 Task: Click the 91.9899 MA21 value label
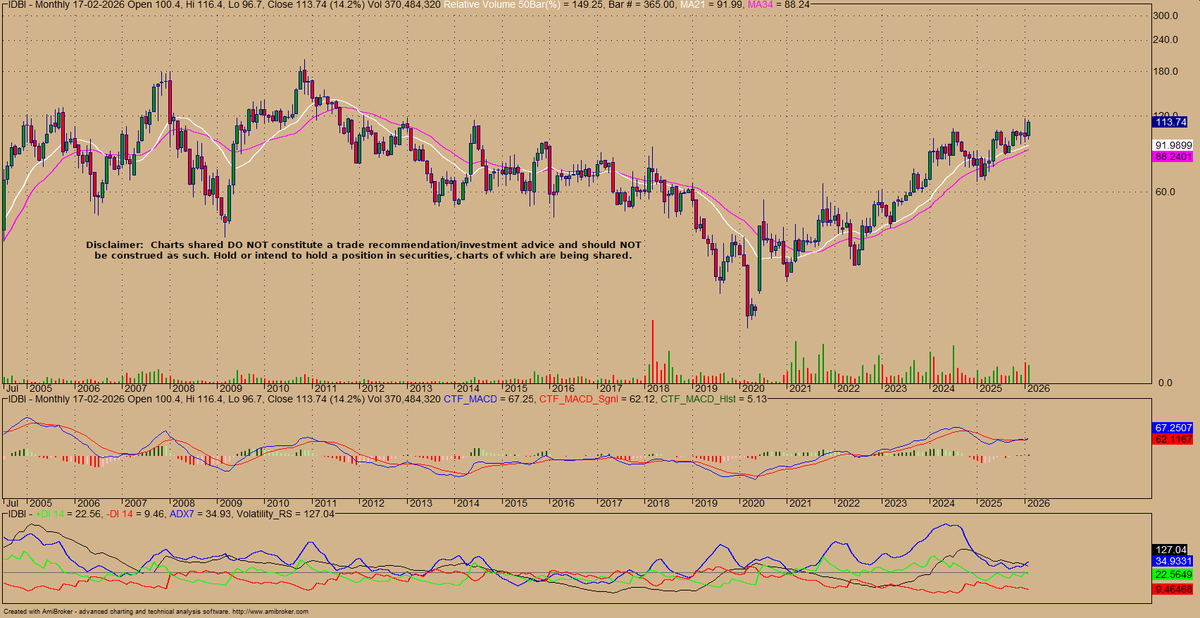tap(1172, 145)
